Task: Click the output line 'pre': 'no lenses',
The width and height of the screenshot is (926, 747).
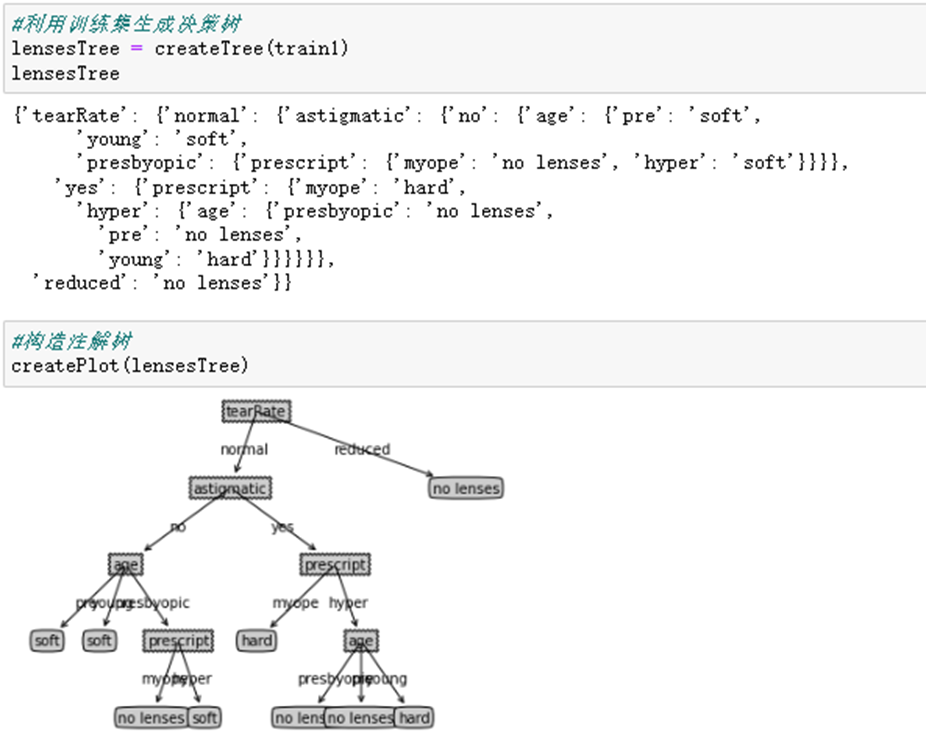Action: tap(200, 235)
